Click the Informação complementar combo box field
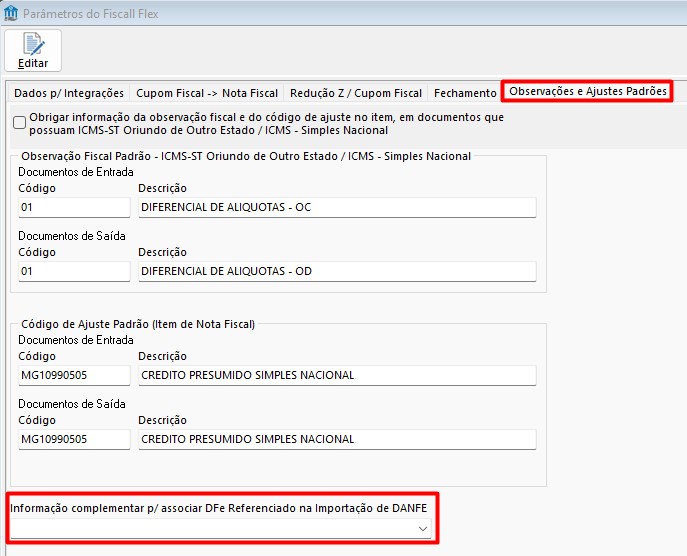This screenshot has width=687, height=556. coord(221,529)
